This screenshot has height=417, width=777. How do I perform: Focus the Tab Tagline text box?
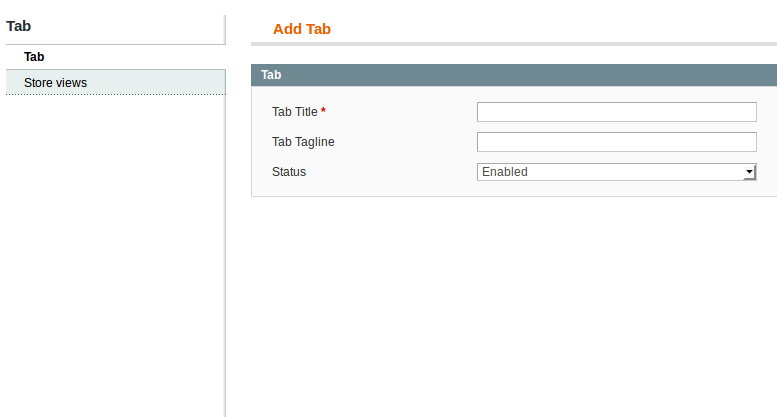click(x=616, y=142)
